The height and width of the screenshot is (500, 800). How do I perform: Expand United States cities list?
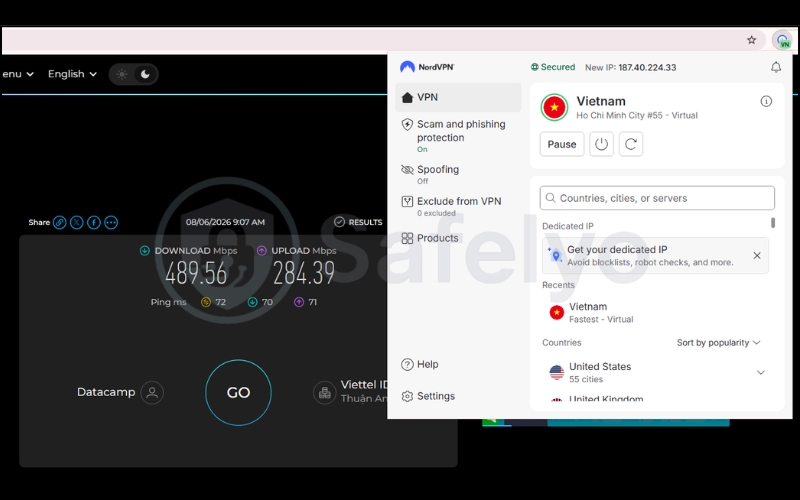coord(760,372)
